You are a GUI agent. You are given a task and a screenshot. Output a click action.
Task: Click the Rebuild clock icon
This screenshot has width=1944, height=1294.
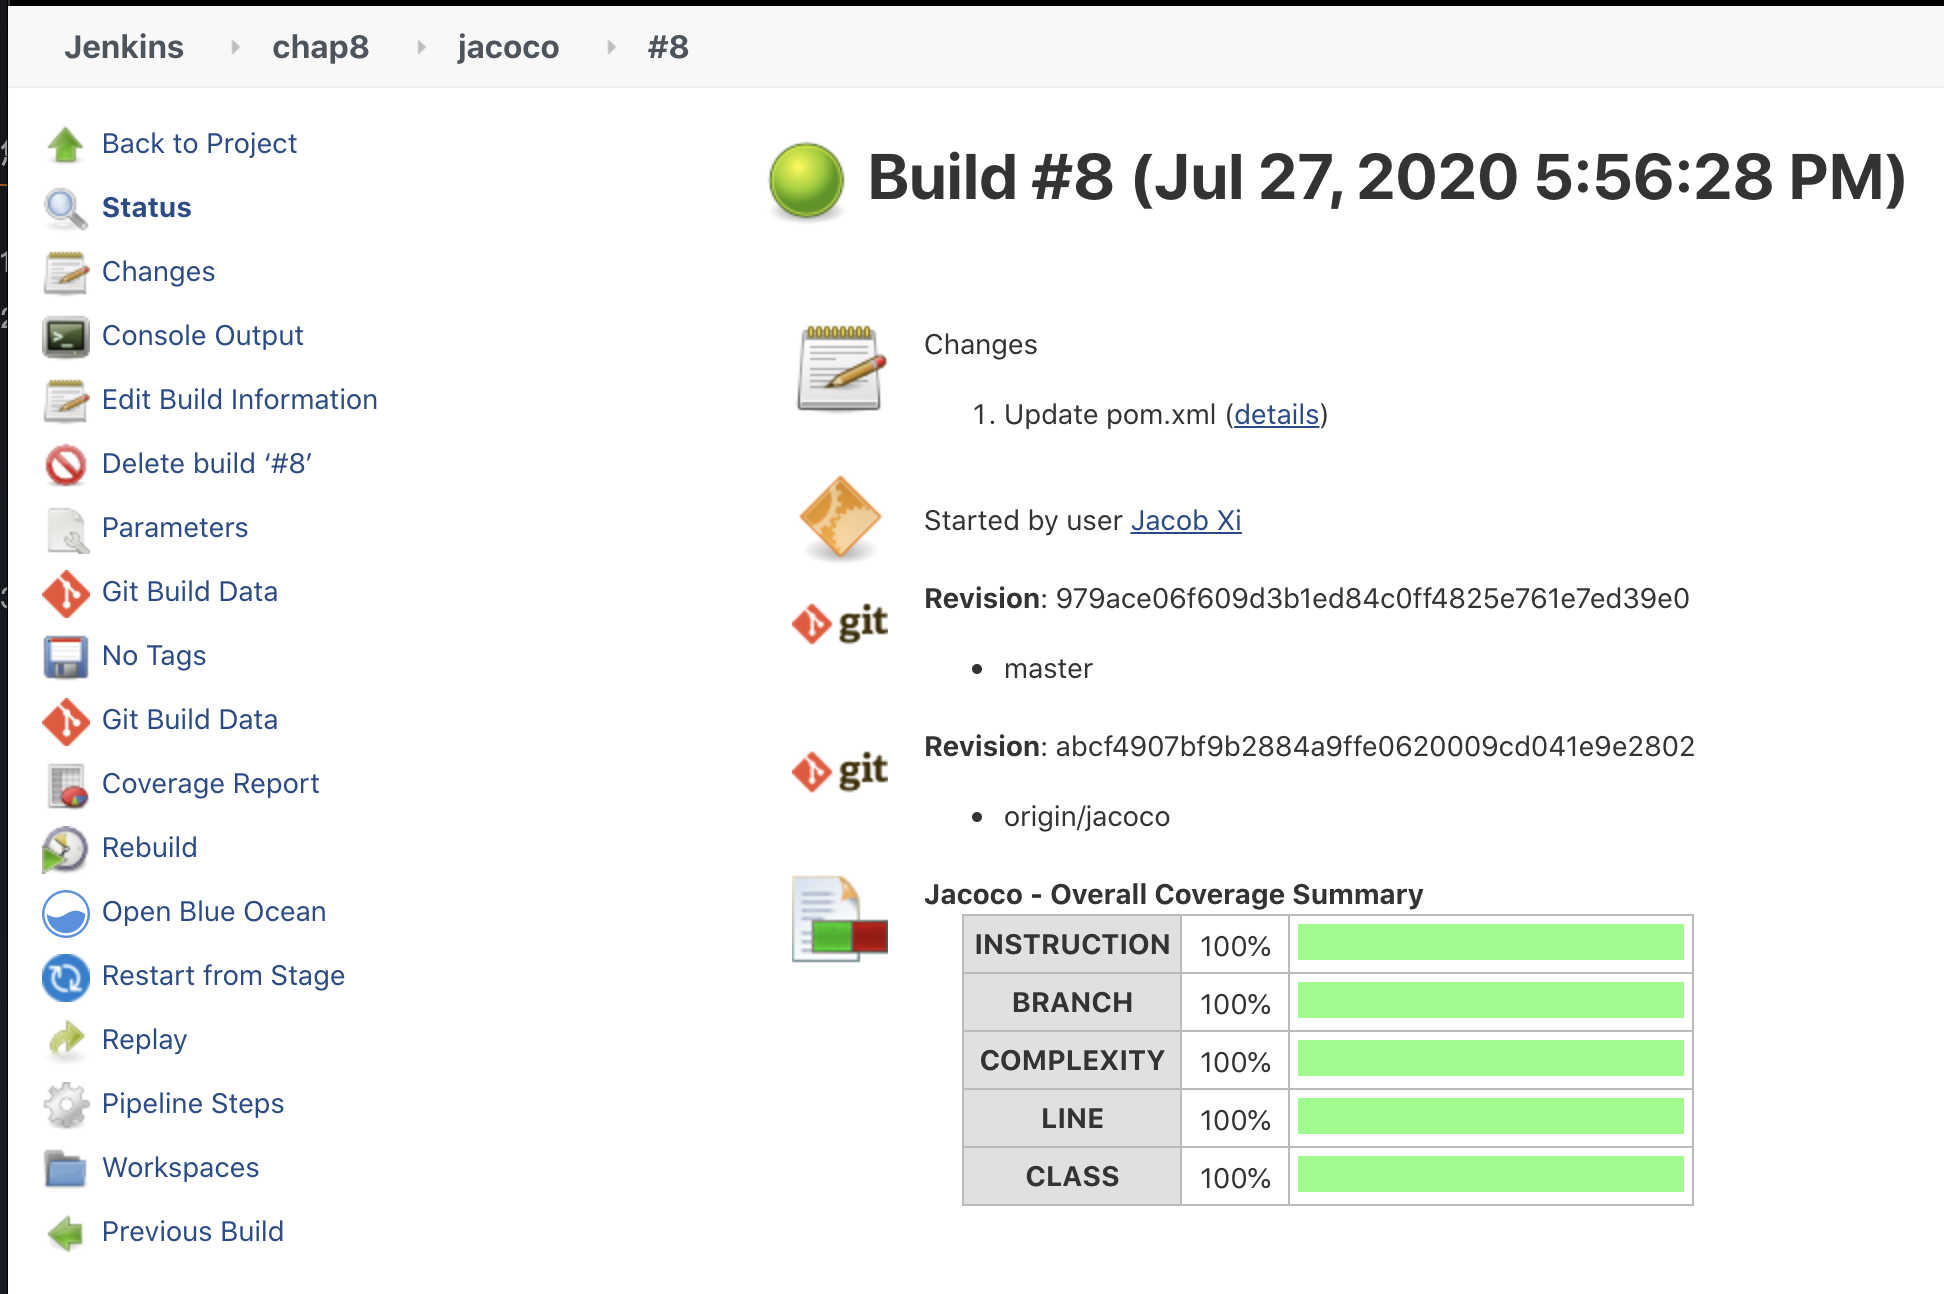(66, 849)
